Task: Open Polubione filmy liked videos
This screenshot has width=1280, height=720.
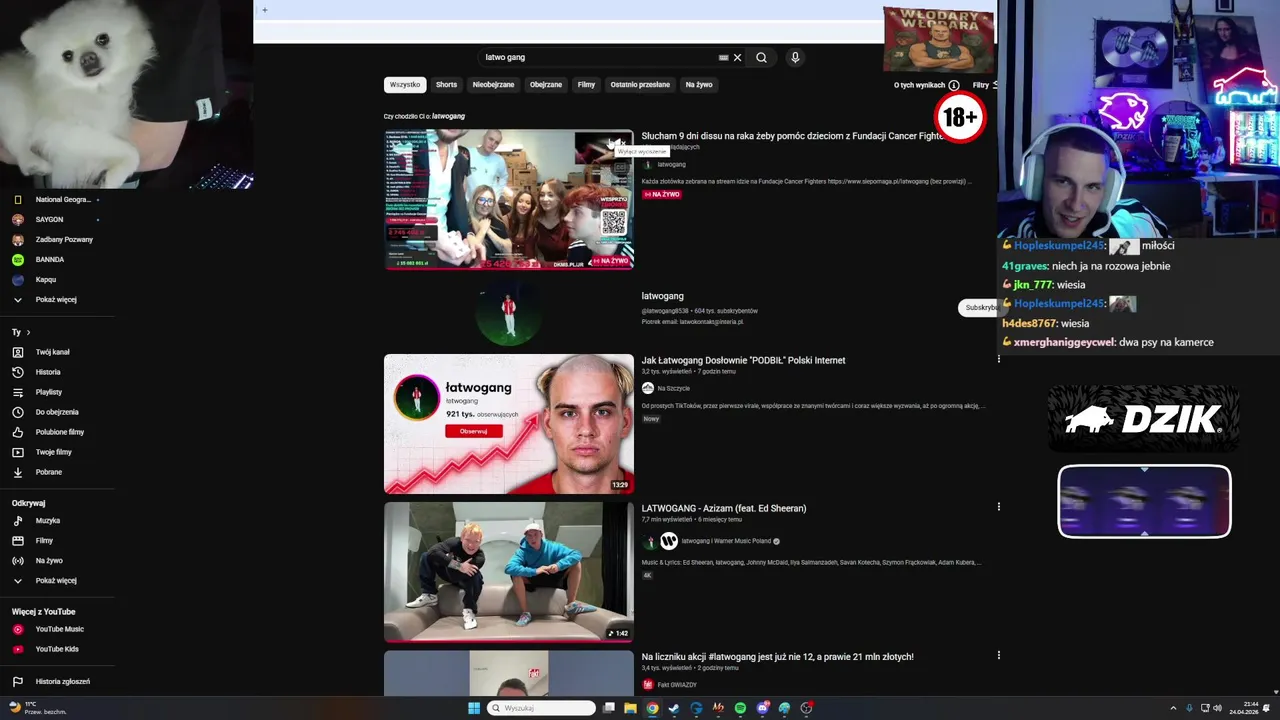Action: (x=60, y=432)
